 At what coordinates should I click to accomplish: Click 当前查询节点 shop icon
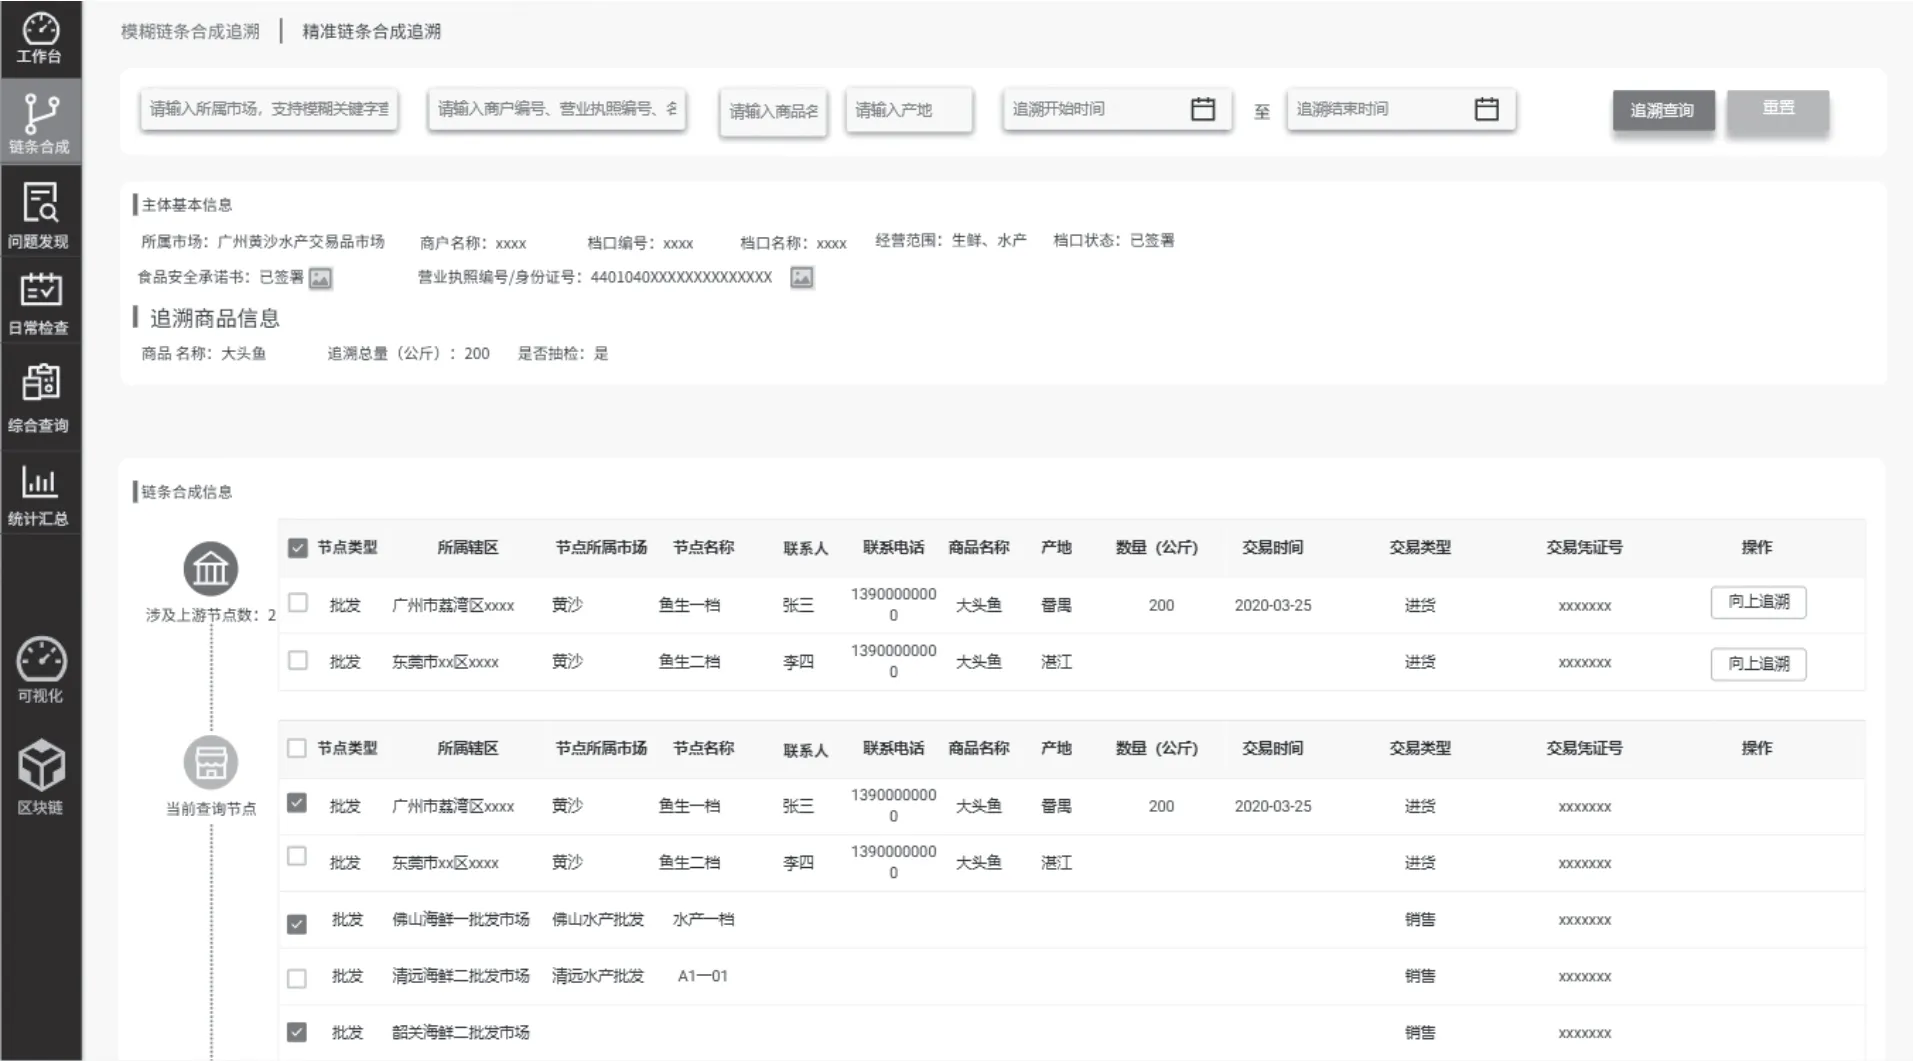pyautogui.click(x=211, y=763)
